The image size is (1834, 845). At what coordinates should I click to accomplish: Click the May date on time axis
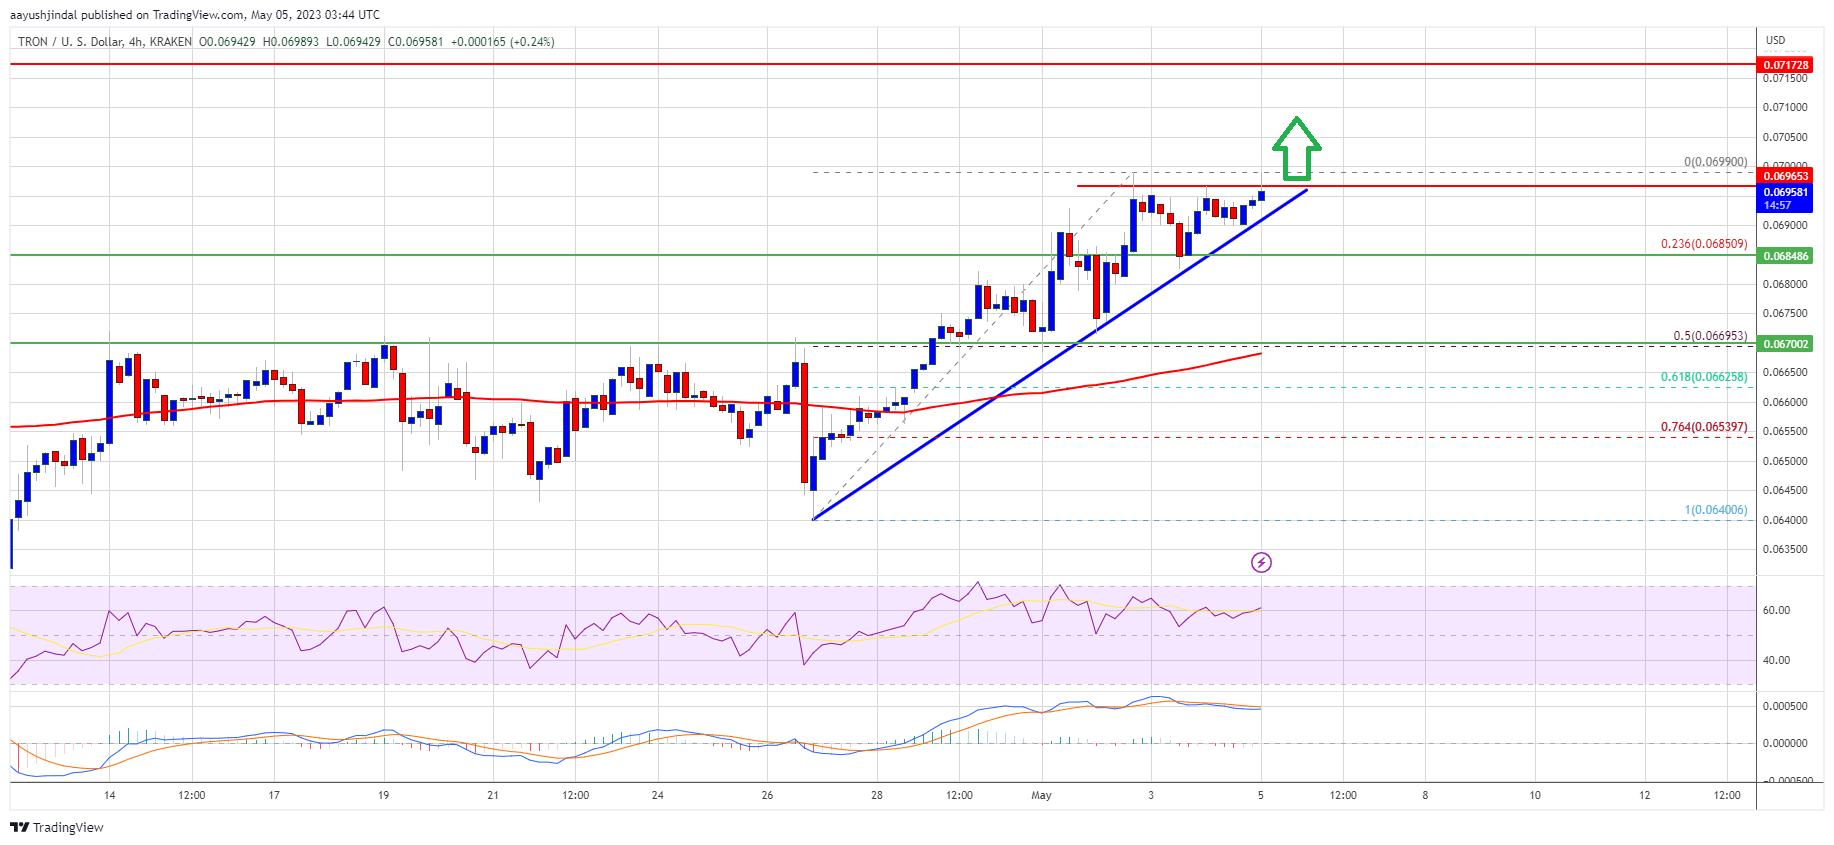coord(1041,796)
